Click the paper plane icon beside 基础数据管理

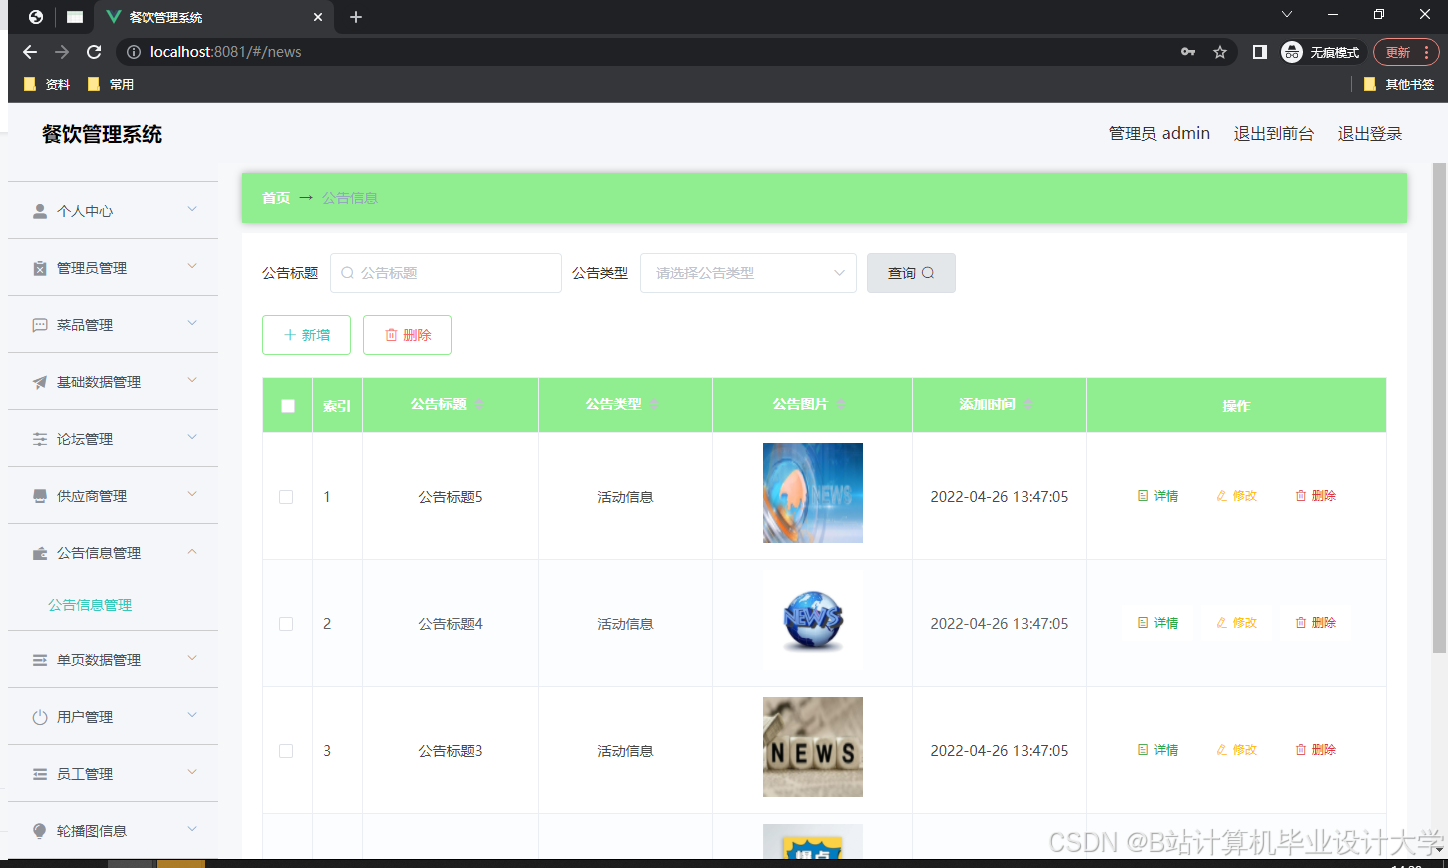pyautogui.click(x=40, y=382)
